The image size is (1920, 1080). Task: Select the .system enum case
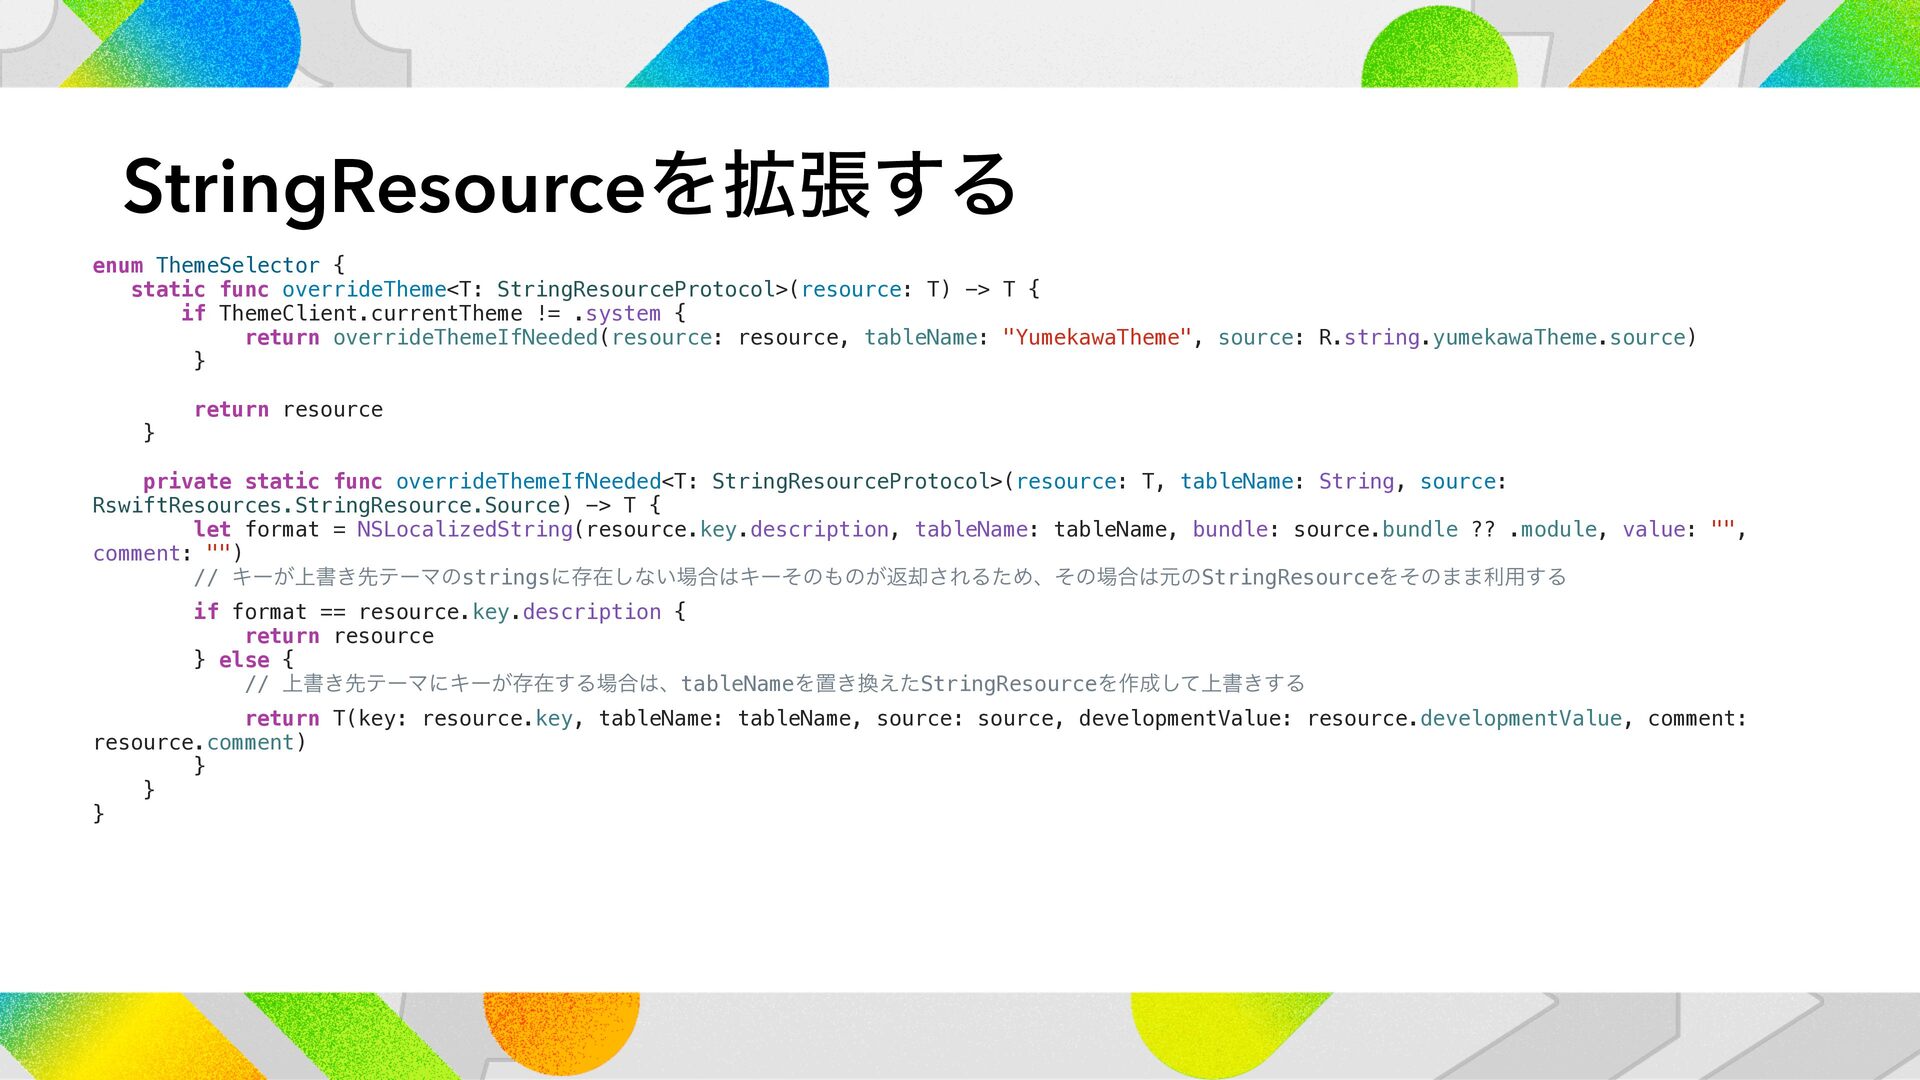617,314
